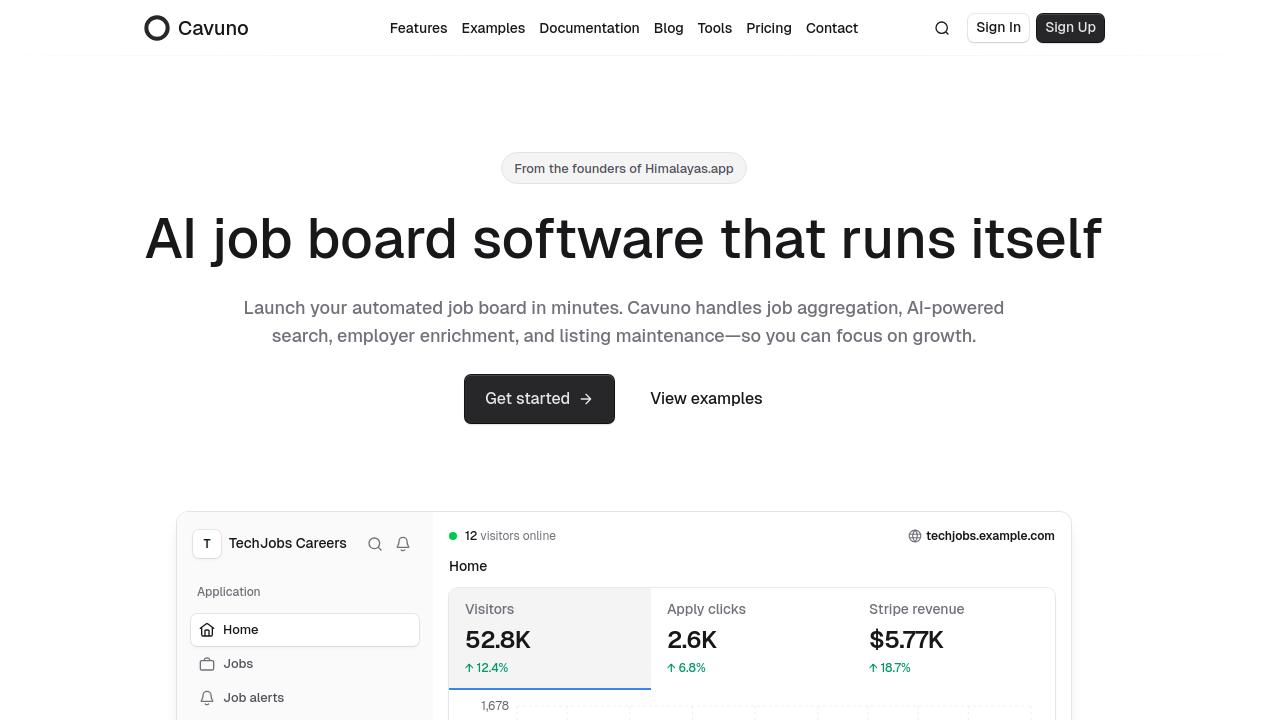This screenshot has height=720, width=1280.
Task: Click the TechJobs Careers T avatar
Action: (207, 544)
